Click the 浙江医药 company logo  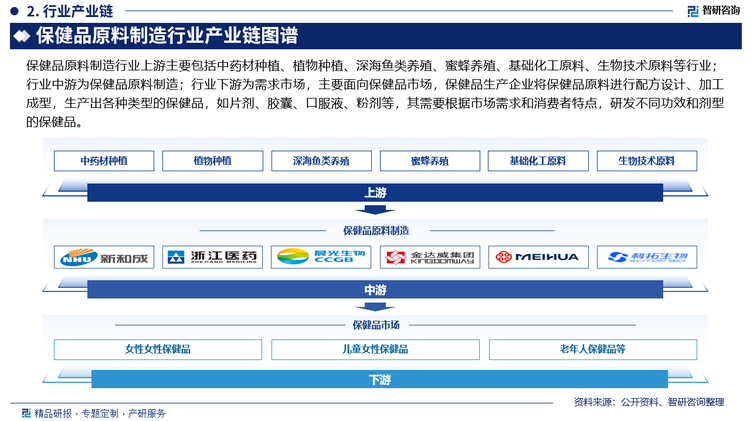coord(212,257)
